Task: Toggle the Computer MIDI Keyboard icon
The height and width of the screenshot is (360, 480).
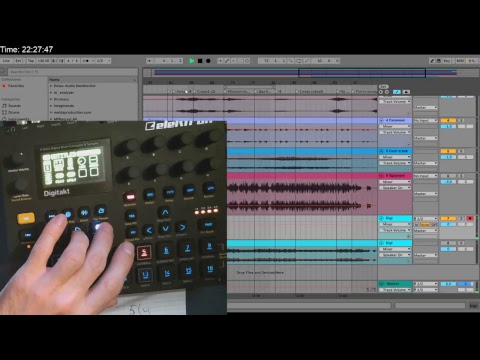Action: pyautogui.click(x=439, y=61)
